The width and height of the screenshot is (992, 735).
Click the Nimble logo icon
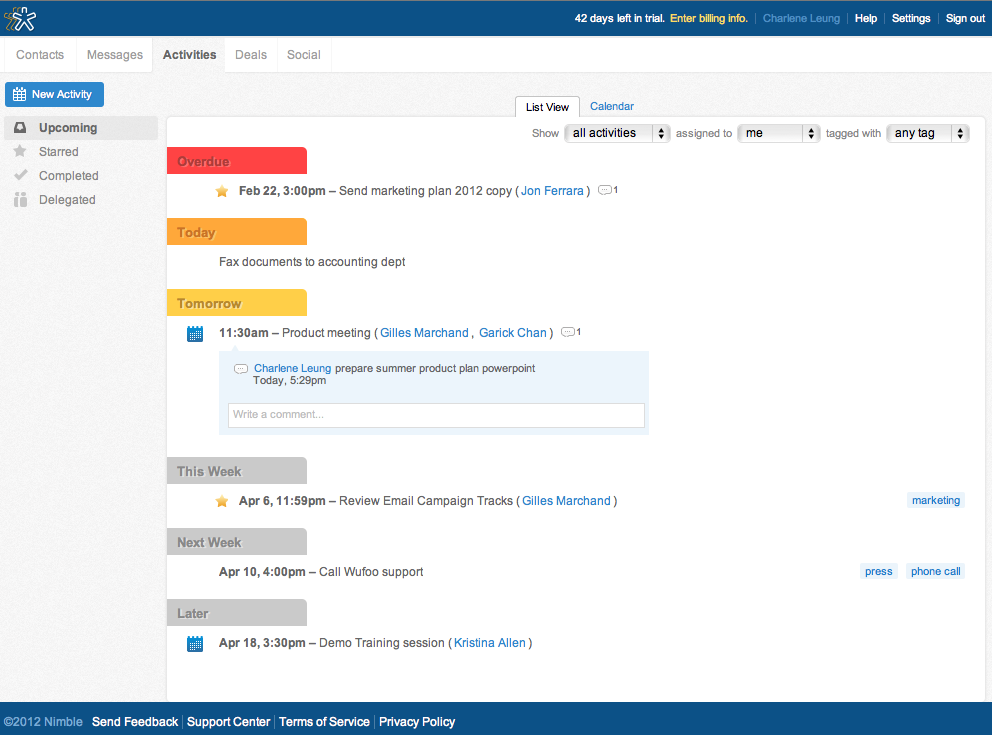(x=20, y=18)
